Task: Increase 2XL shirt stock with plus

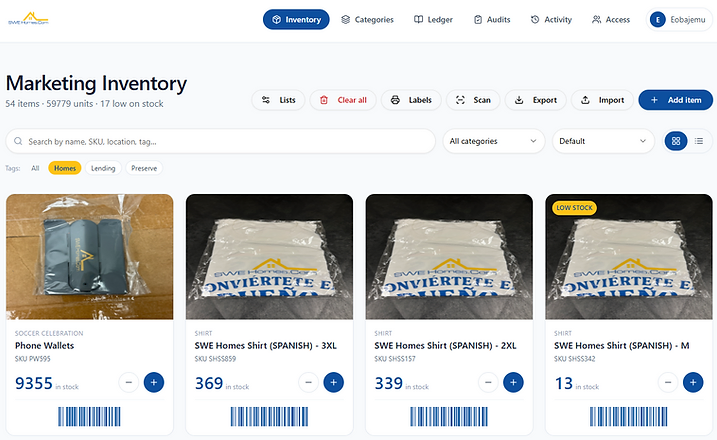Action: tap(514, 382)
